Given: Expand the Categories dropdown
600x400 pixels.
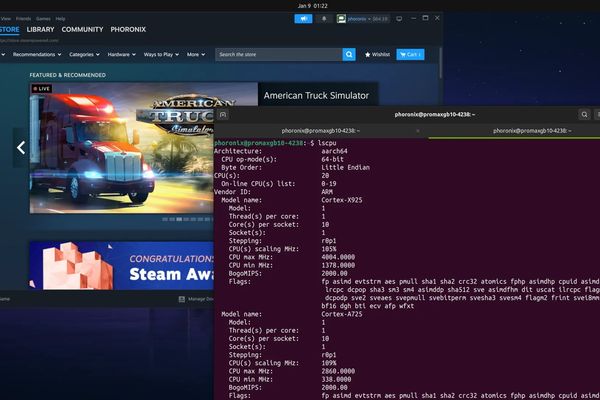Looking at the screenshot, I should click(x=84, y=54).
